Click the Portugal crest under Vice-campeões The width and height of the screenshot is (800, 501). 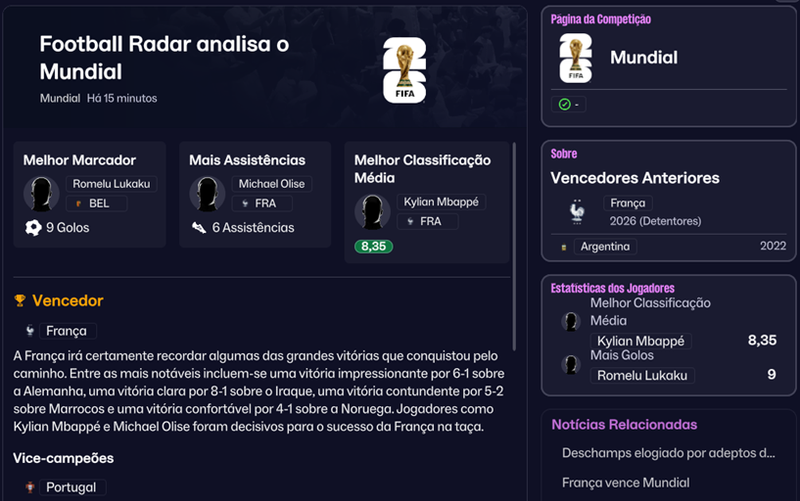(x=30, y=487)
